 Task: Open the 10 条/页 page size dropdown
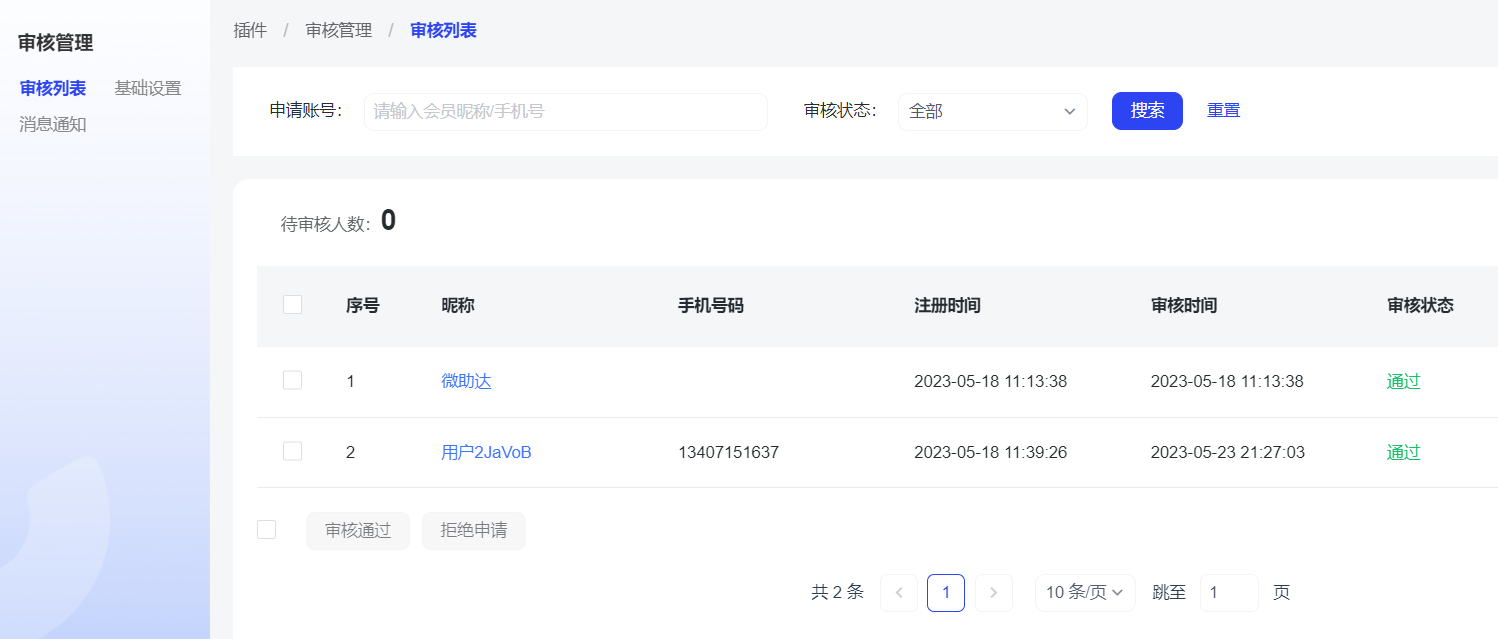coord(1084,593)
